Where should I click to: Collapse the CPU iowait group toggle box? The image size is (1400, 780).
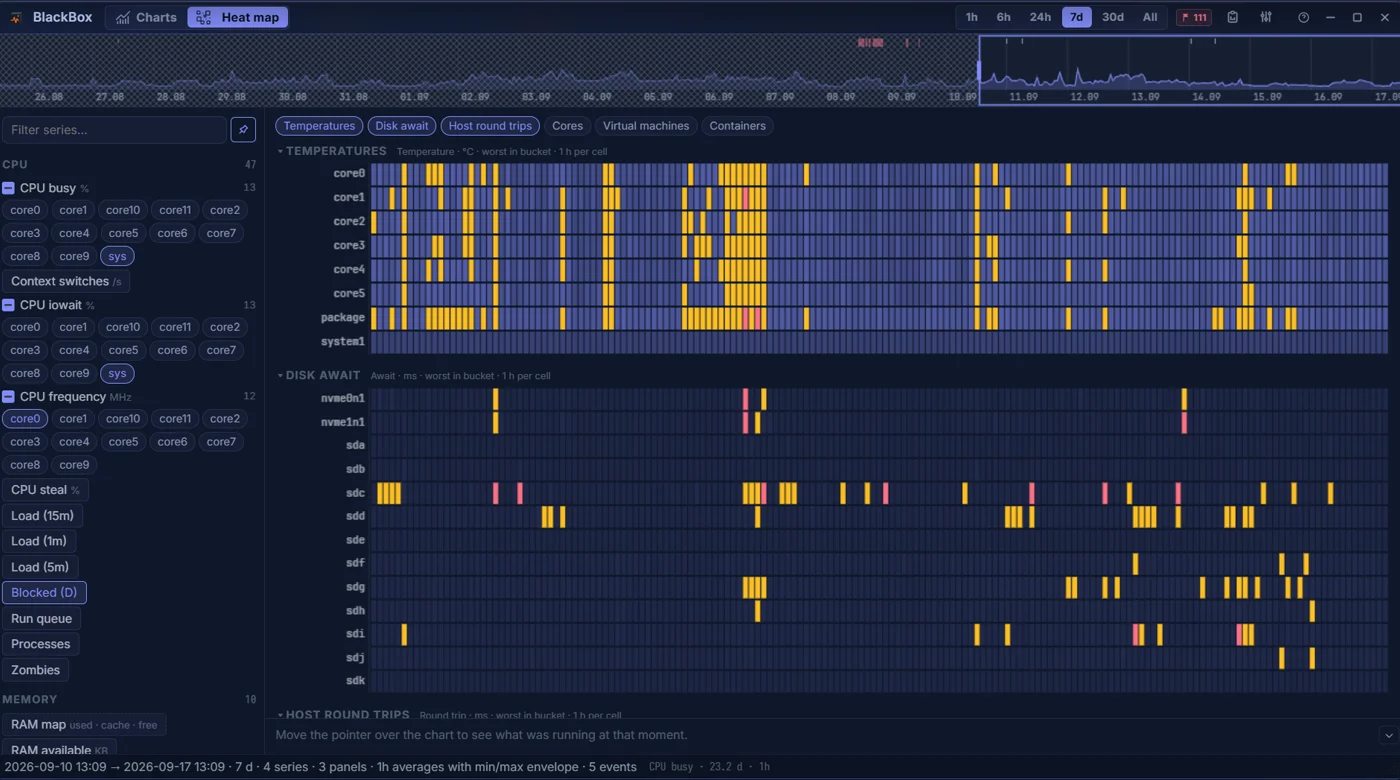tap(8, 305)
